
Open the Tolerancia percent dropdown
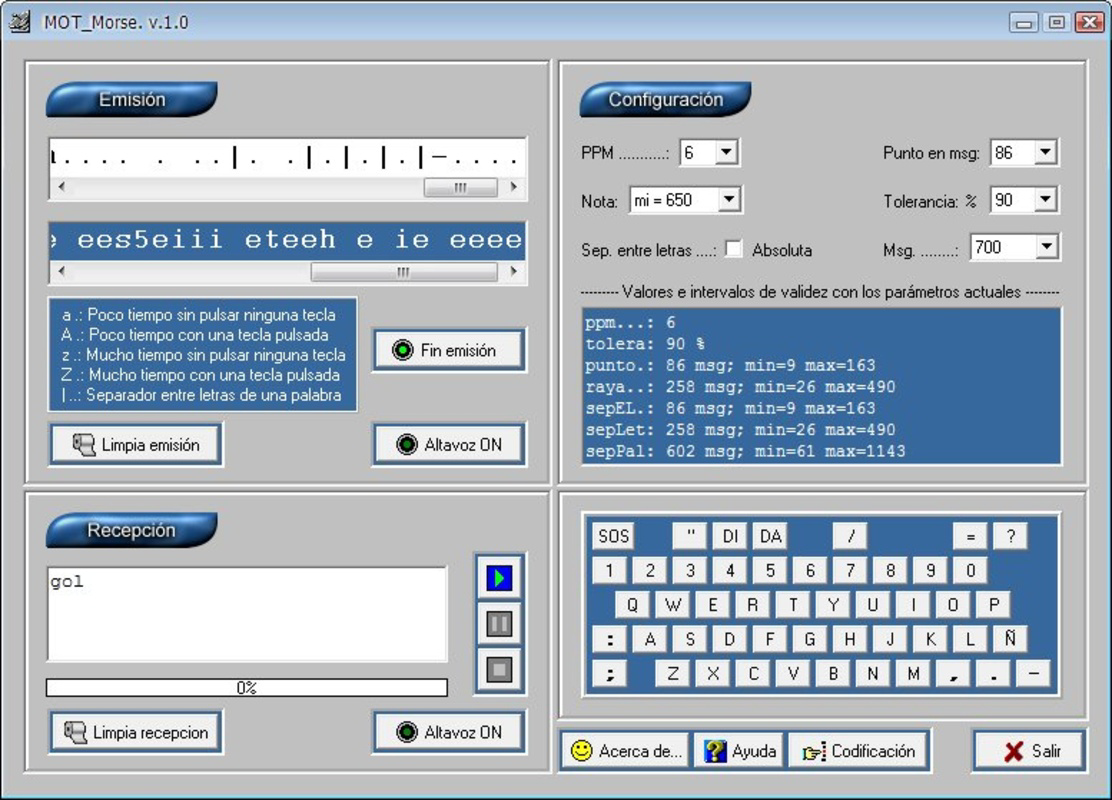coord(1045,199)
